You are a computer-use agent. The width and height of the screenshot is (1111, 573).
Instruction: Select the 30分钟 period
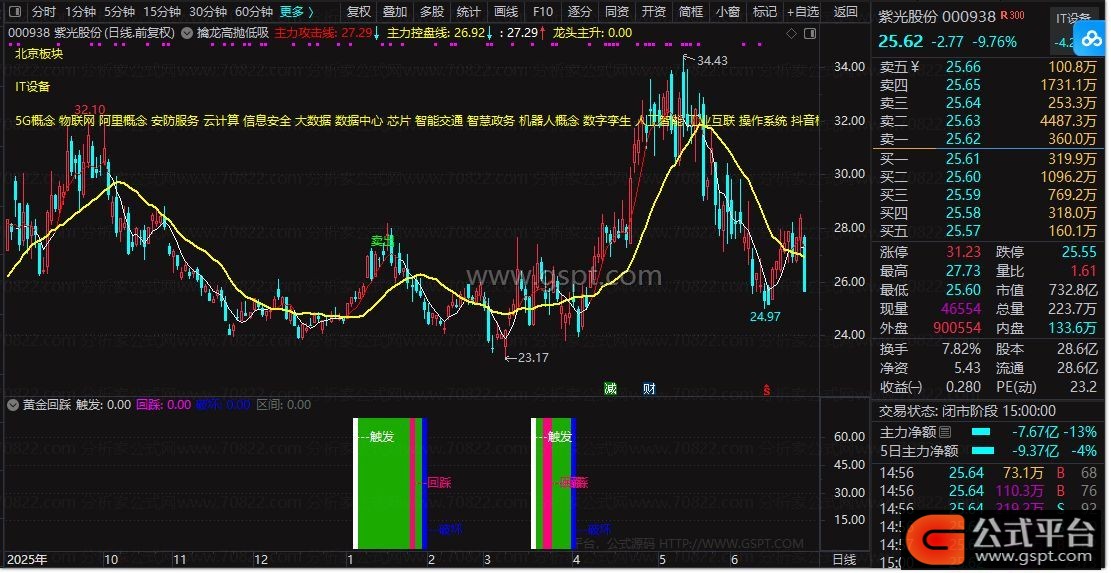click(x=208, y=11)
